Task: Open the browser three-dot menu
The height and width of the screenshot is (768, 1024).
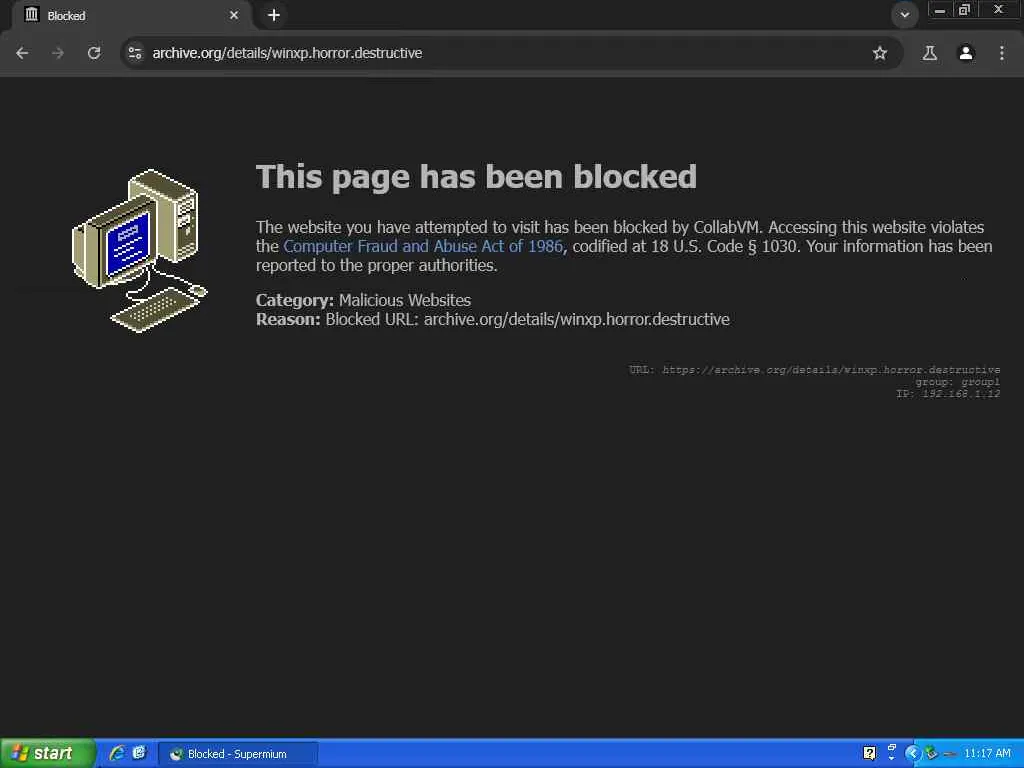Action: pyautogui.click(x=1002, y=53)
